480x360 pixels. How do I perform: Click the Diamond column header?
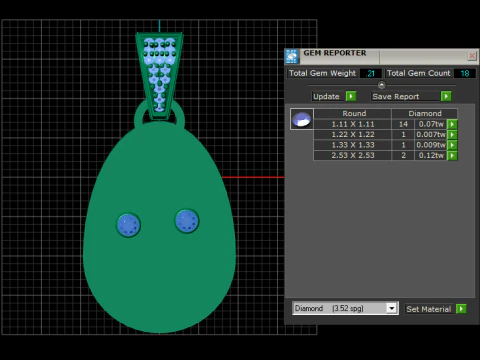pyautogui.click(x=425, y=113)
